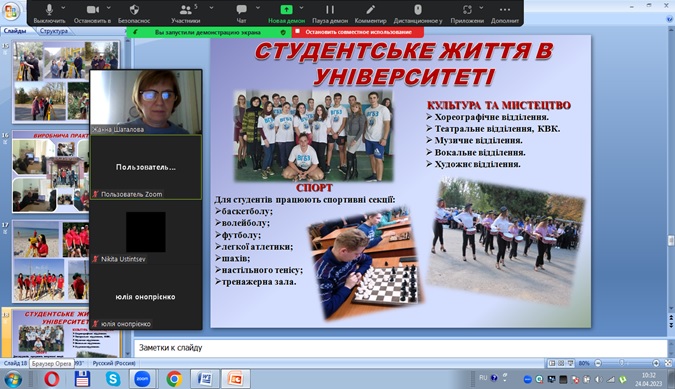
Task: Expand microphone audio options arrow
Action: pos(63,8)
